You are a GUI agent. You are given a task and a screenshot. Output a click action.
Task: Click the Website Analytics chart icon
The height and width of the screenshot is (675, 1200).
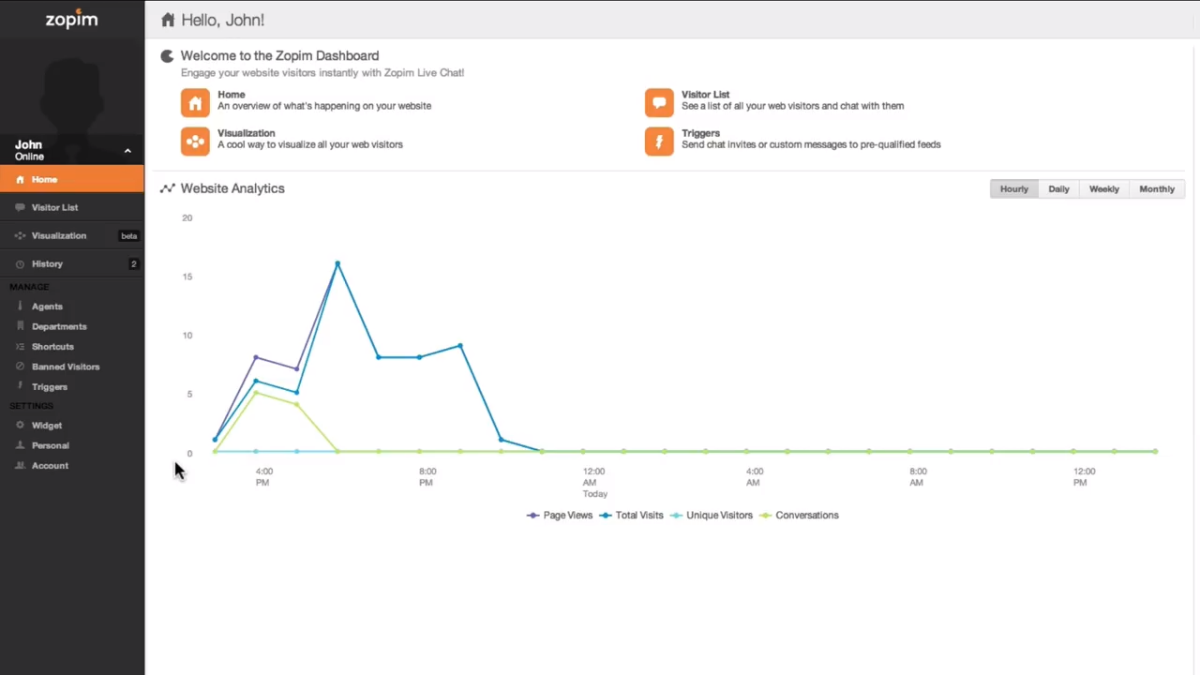click(x=168, y=188)
